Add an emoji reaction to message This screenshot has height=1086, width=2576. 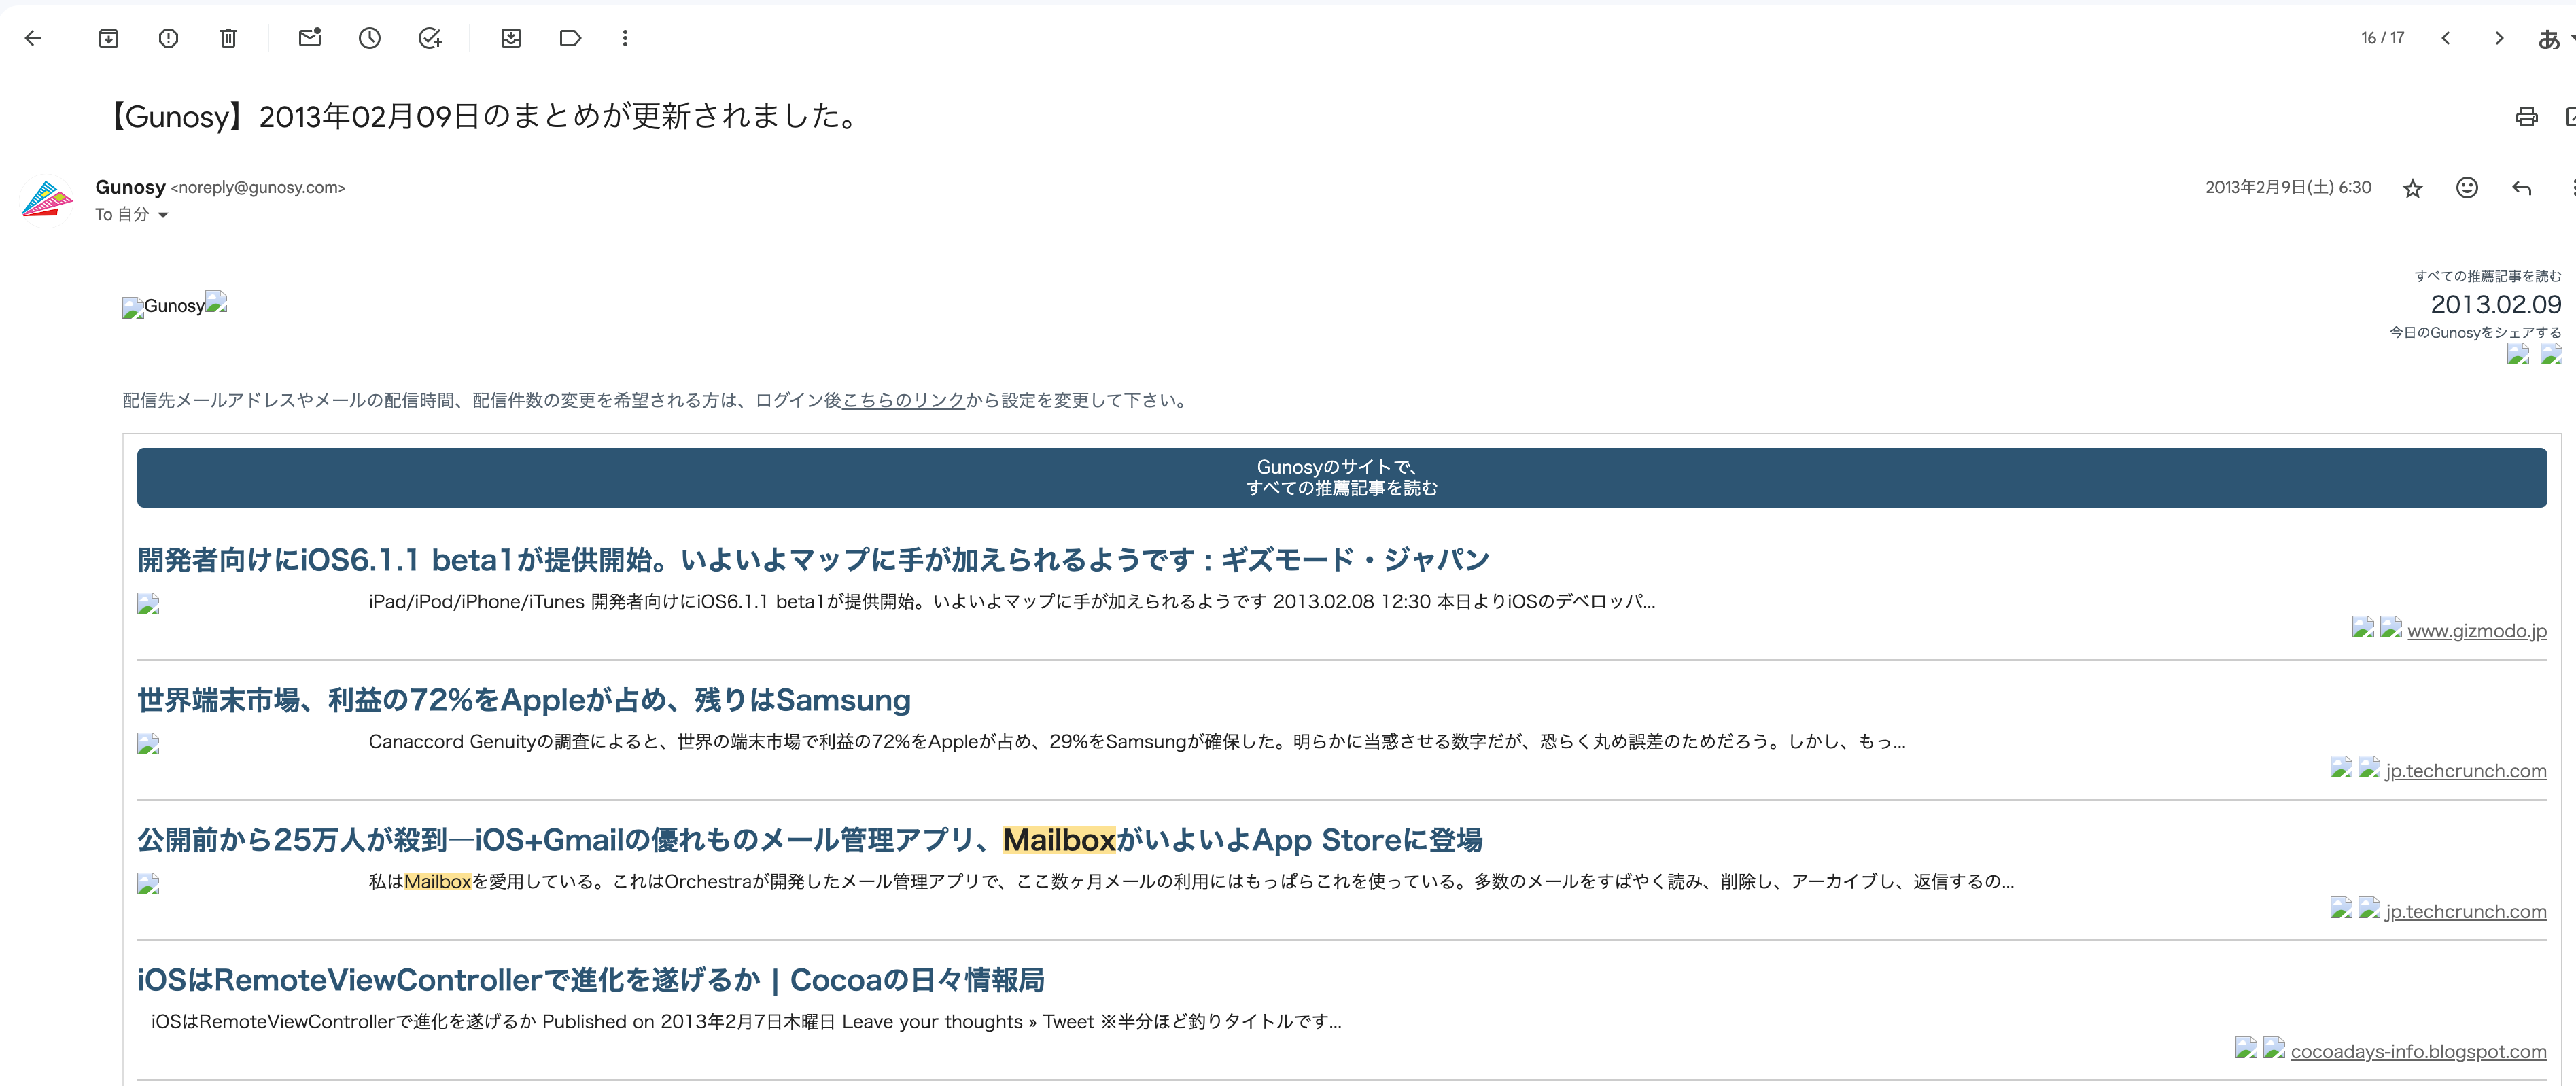tap(2466, 188)
